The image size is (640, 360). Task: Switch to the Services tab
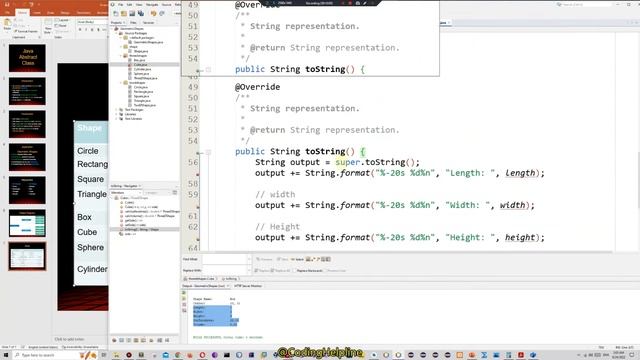tap(148, 22)
